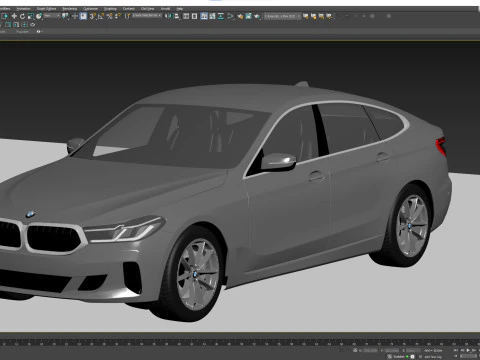This screenshot has width=480, height=360.
Task: Toggle the 3D Snaps button
Action: (92, 16)
